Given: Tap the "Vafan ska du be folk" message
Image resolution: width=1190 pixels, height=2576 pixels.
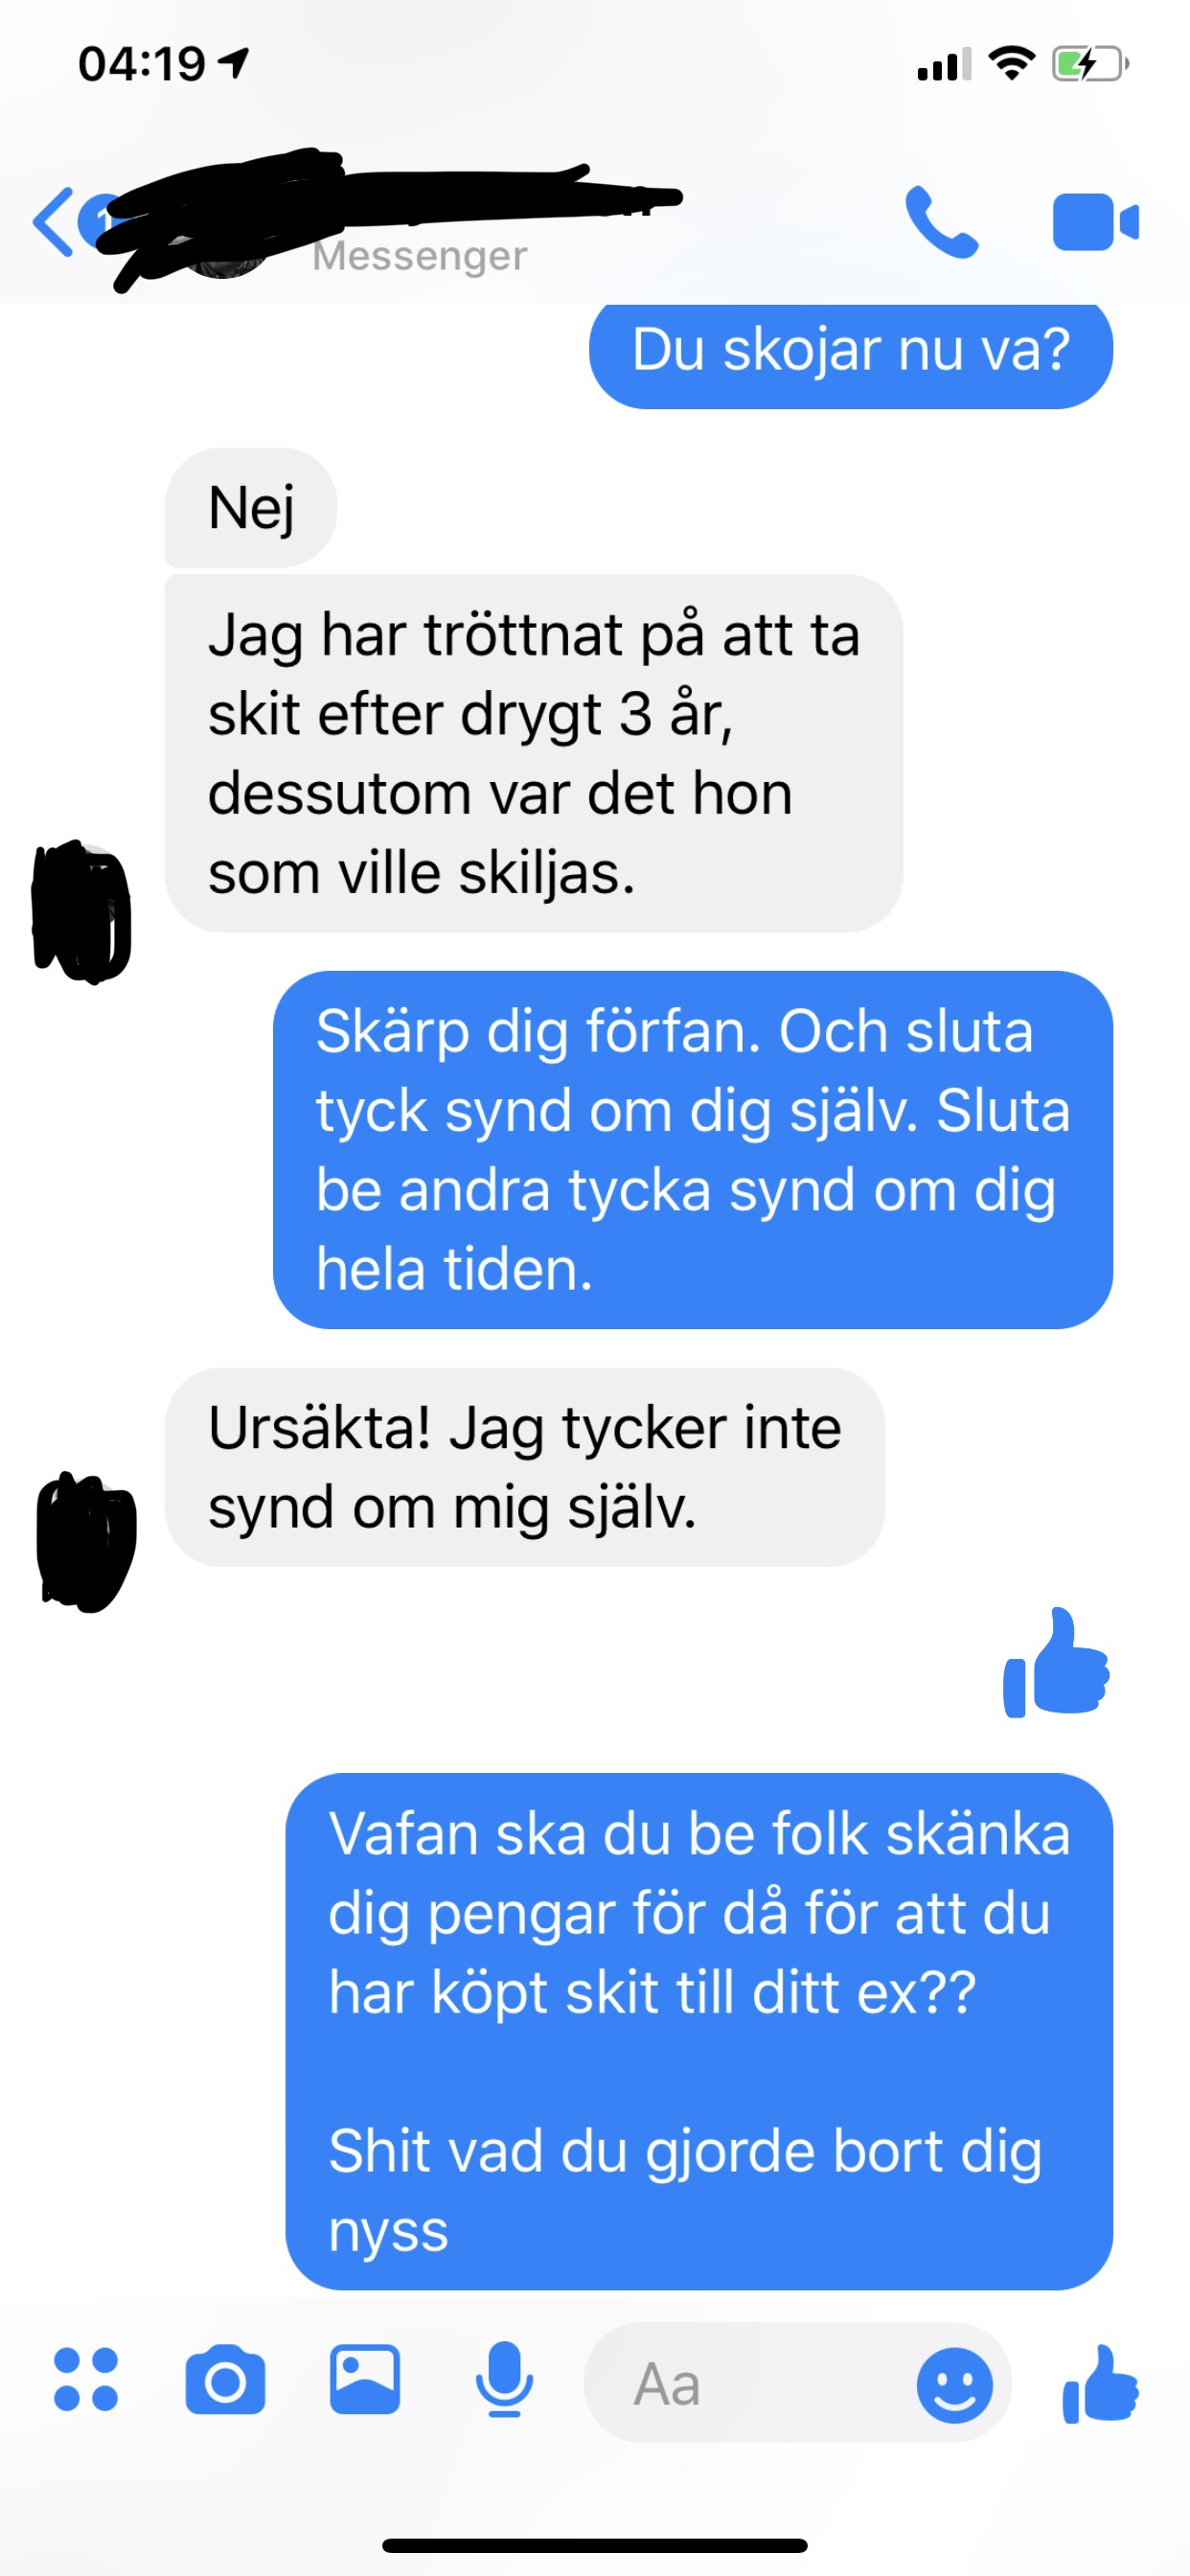Looking at the screenshot, I should [x=699, y=2031].
